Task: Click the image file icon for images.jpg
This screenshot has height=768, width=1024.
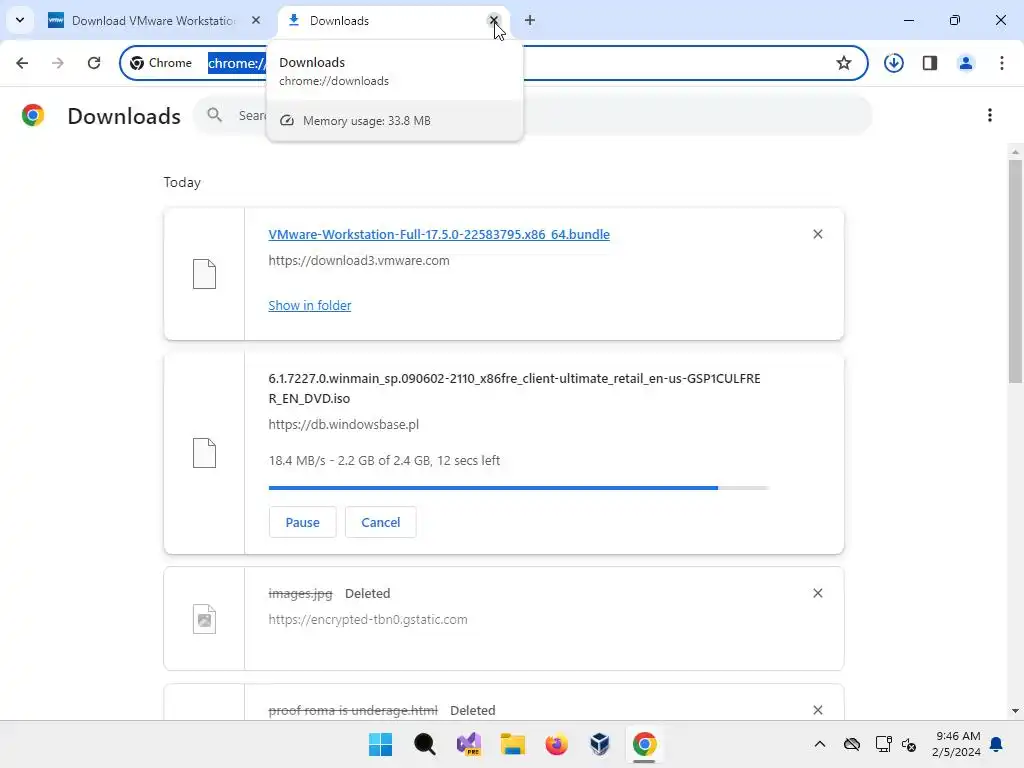Action: point(204,618)
